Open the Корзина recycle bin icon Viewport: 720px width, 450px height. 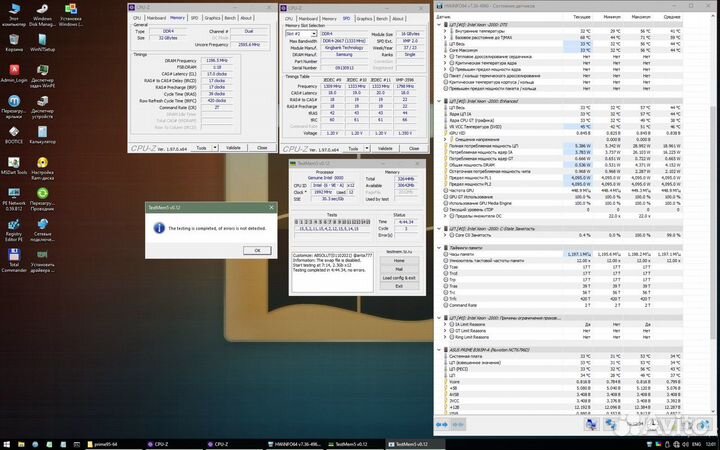(x=14, y=42)
